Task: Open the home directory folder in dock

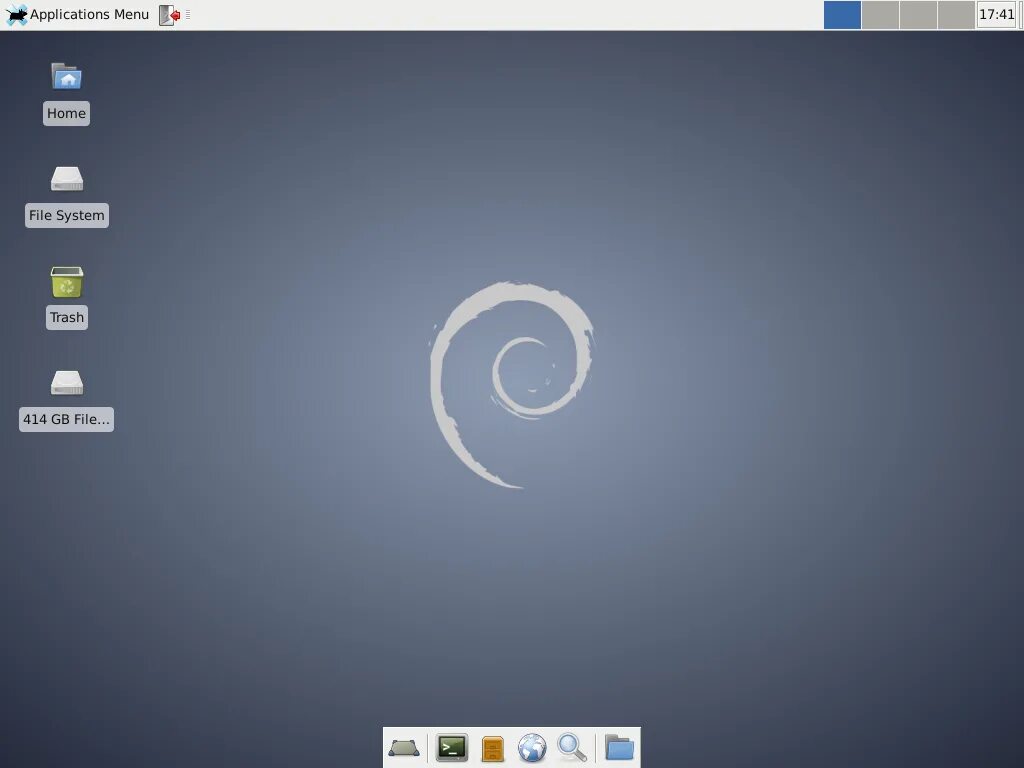Action: pyautogui.click(x=619, y=748)
